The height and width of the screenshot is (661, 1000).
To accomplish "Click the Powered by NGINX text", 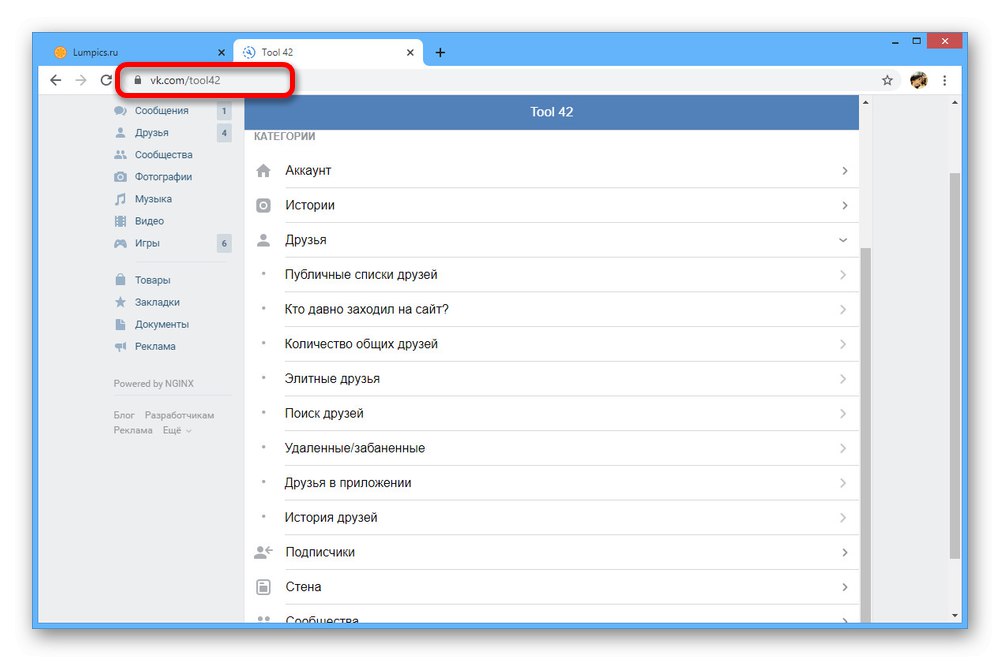I will tap(154, 383).
